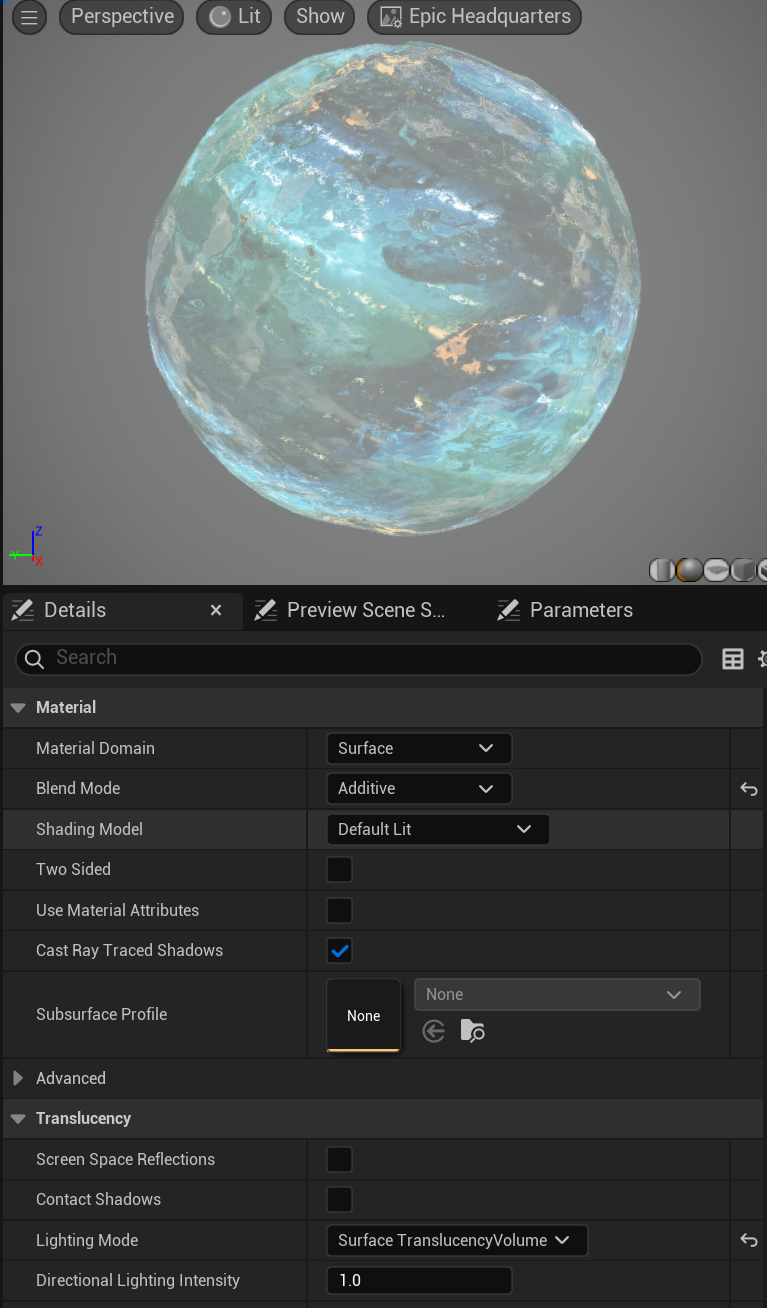
Task: Use selected asset for Subsurface Profile
Action: (434, 1031)
